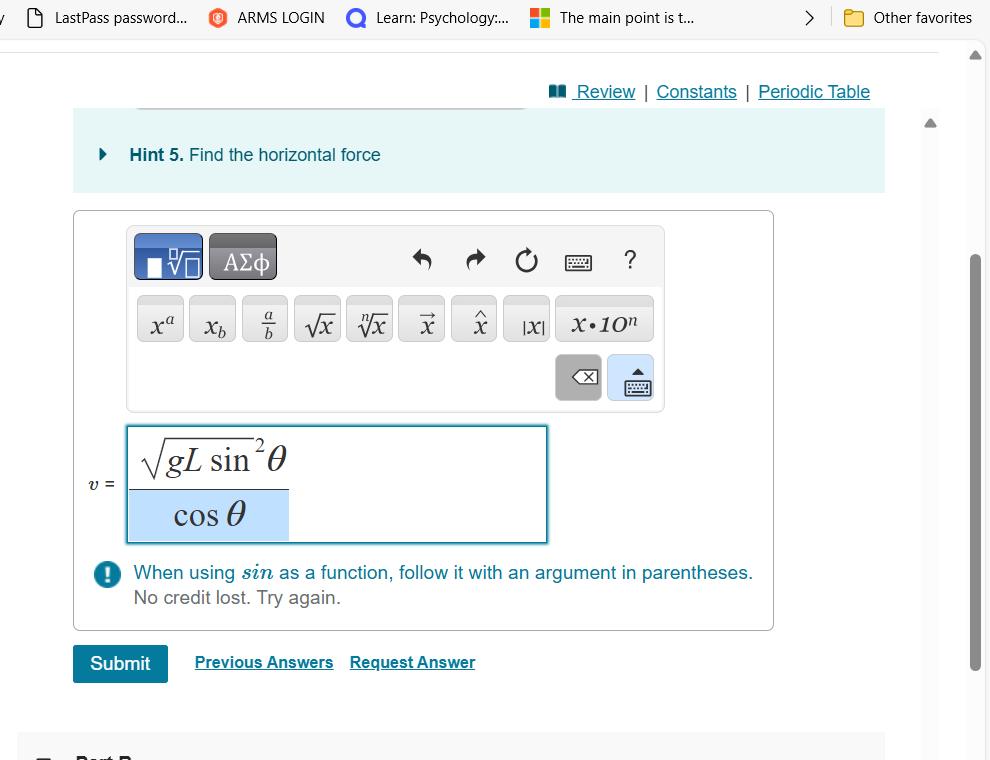Reset the equation input
Viewport: 990px width, 760px height.
(526, 260)
